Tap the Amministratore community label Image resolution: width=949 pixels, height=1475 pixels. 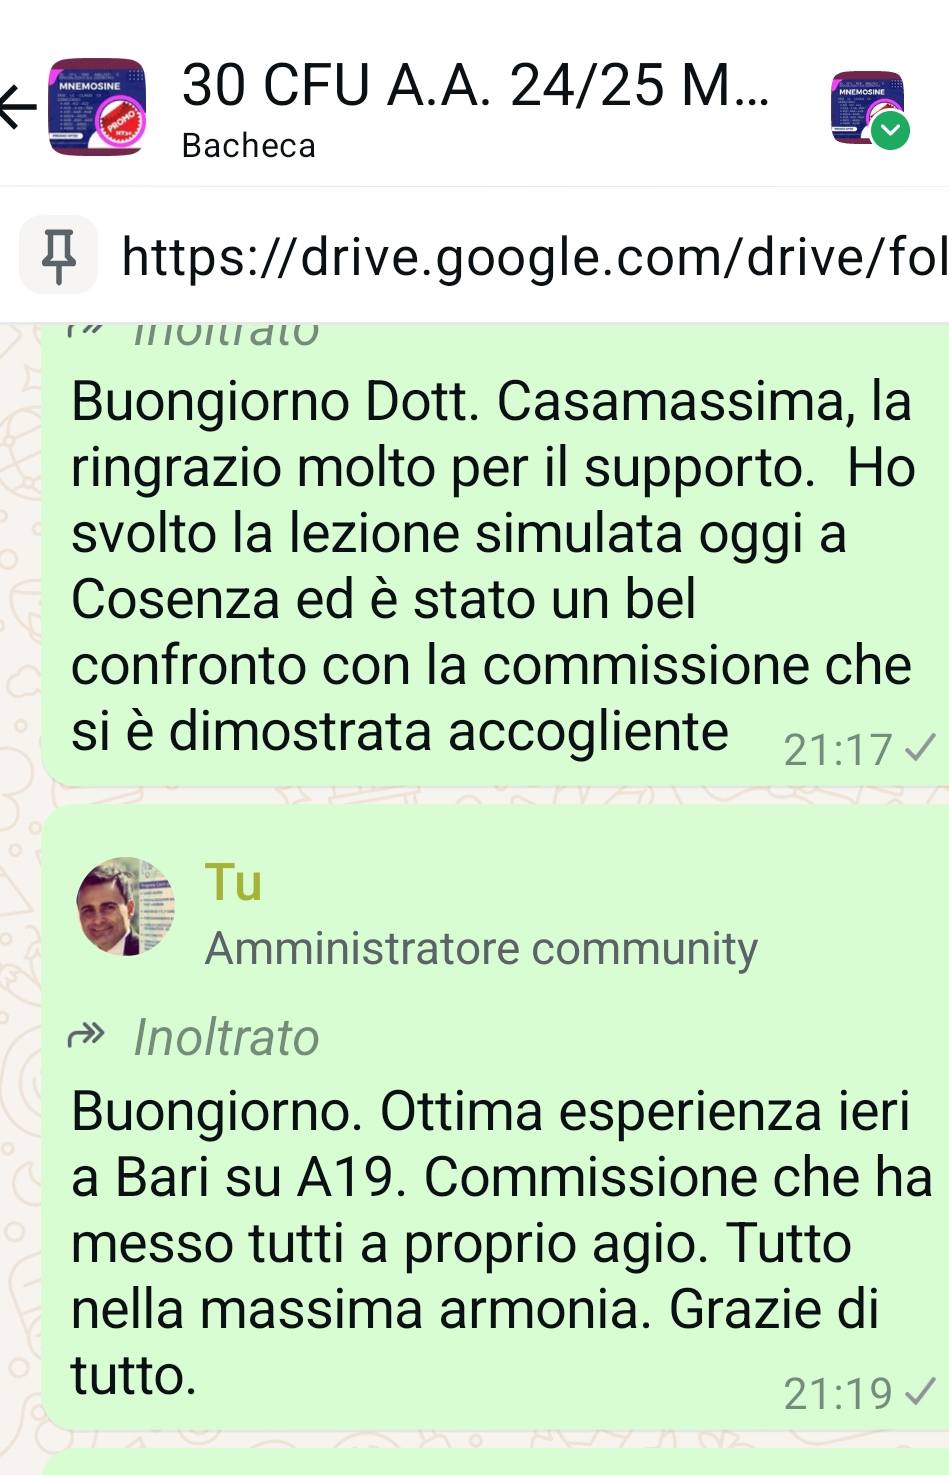pos(481,948)
